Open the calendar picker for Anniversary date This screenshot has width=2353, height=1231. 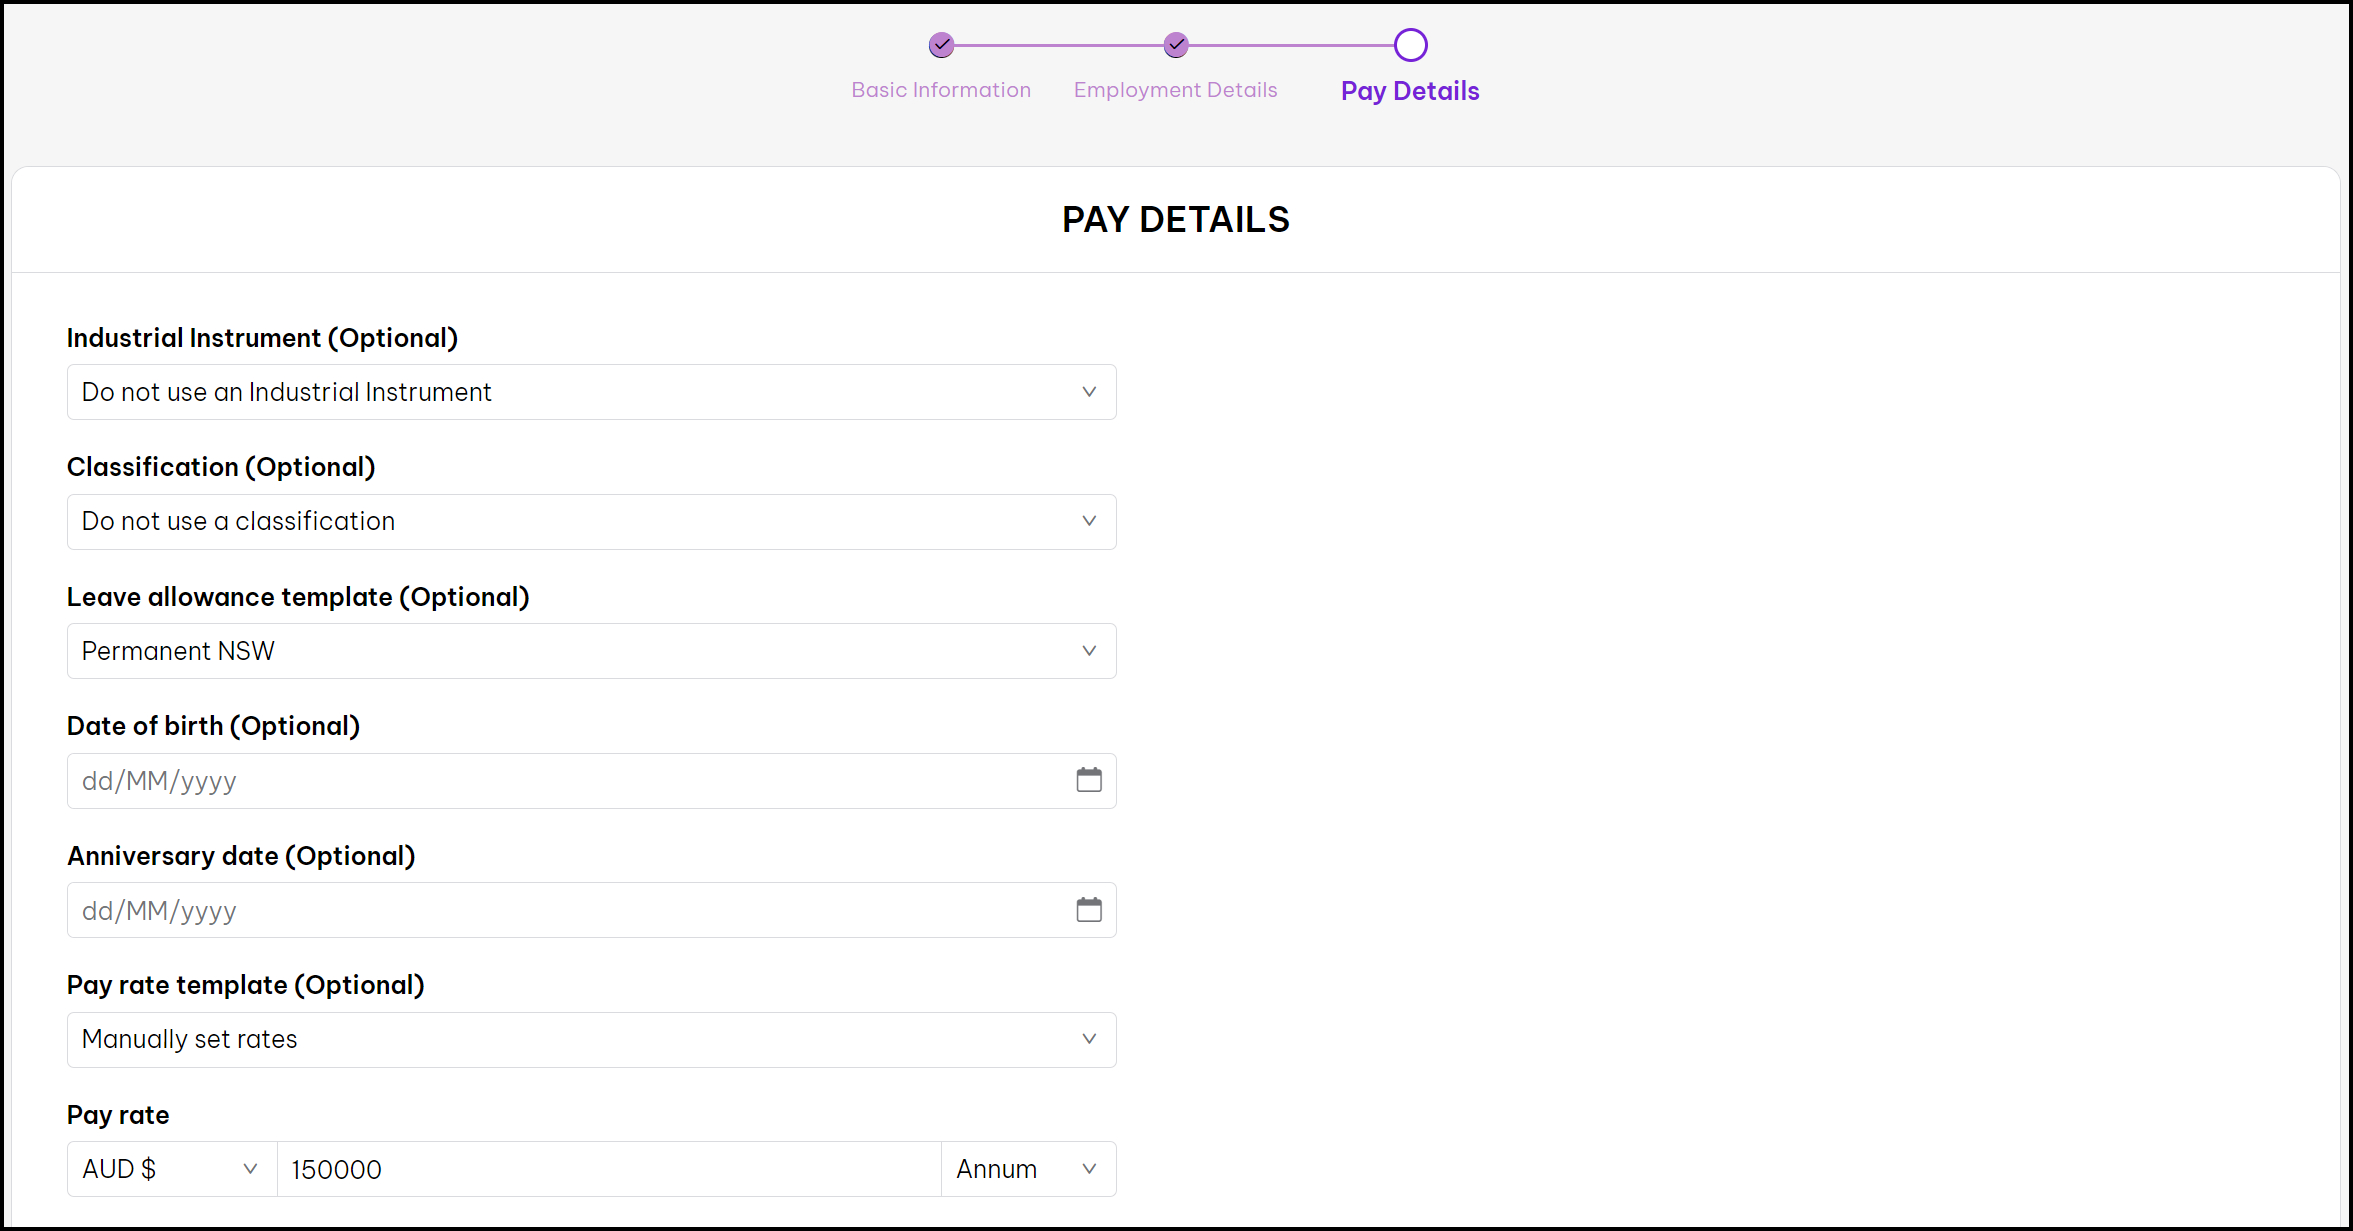pos(1089,910)
